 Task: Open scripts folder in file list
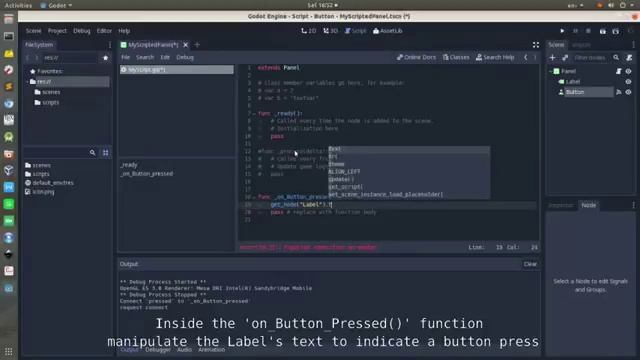37,174
